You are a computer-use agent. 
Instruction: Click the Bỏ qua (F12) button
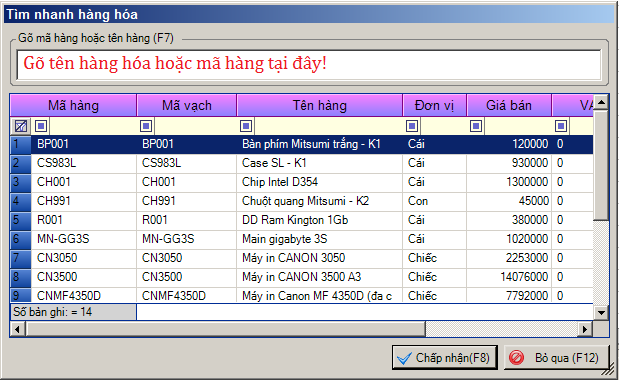click(557, 358)
